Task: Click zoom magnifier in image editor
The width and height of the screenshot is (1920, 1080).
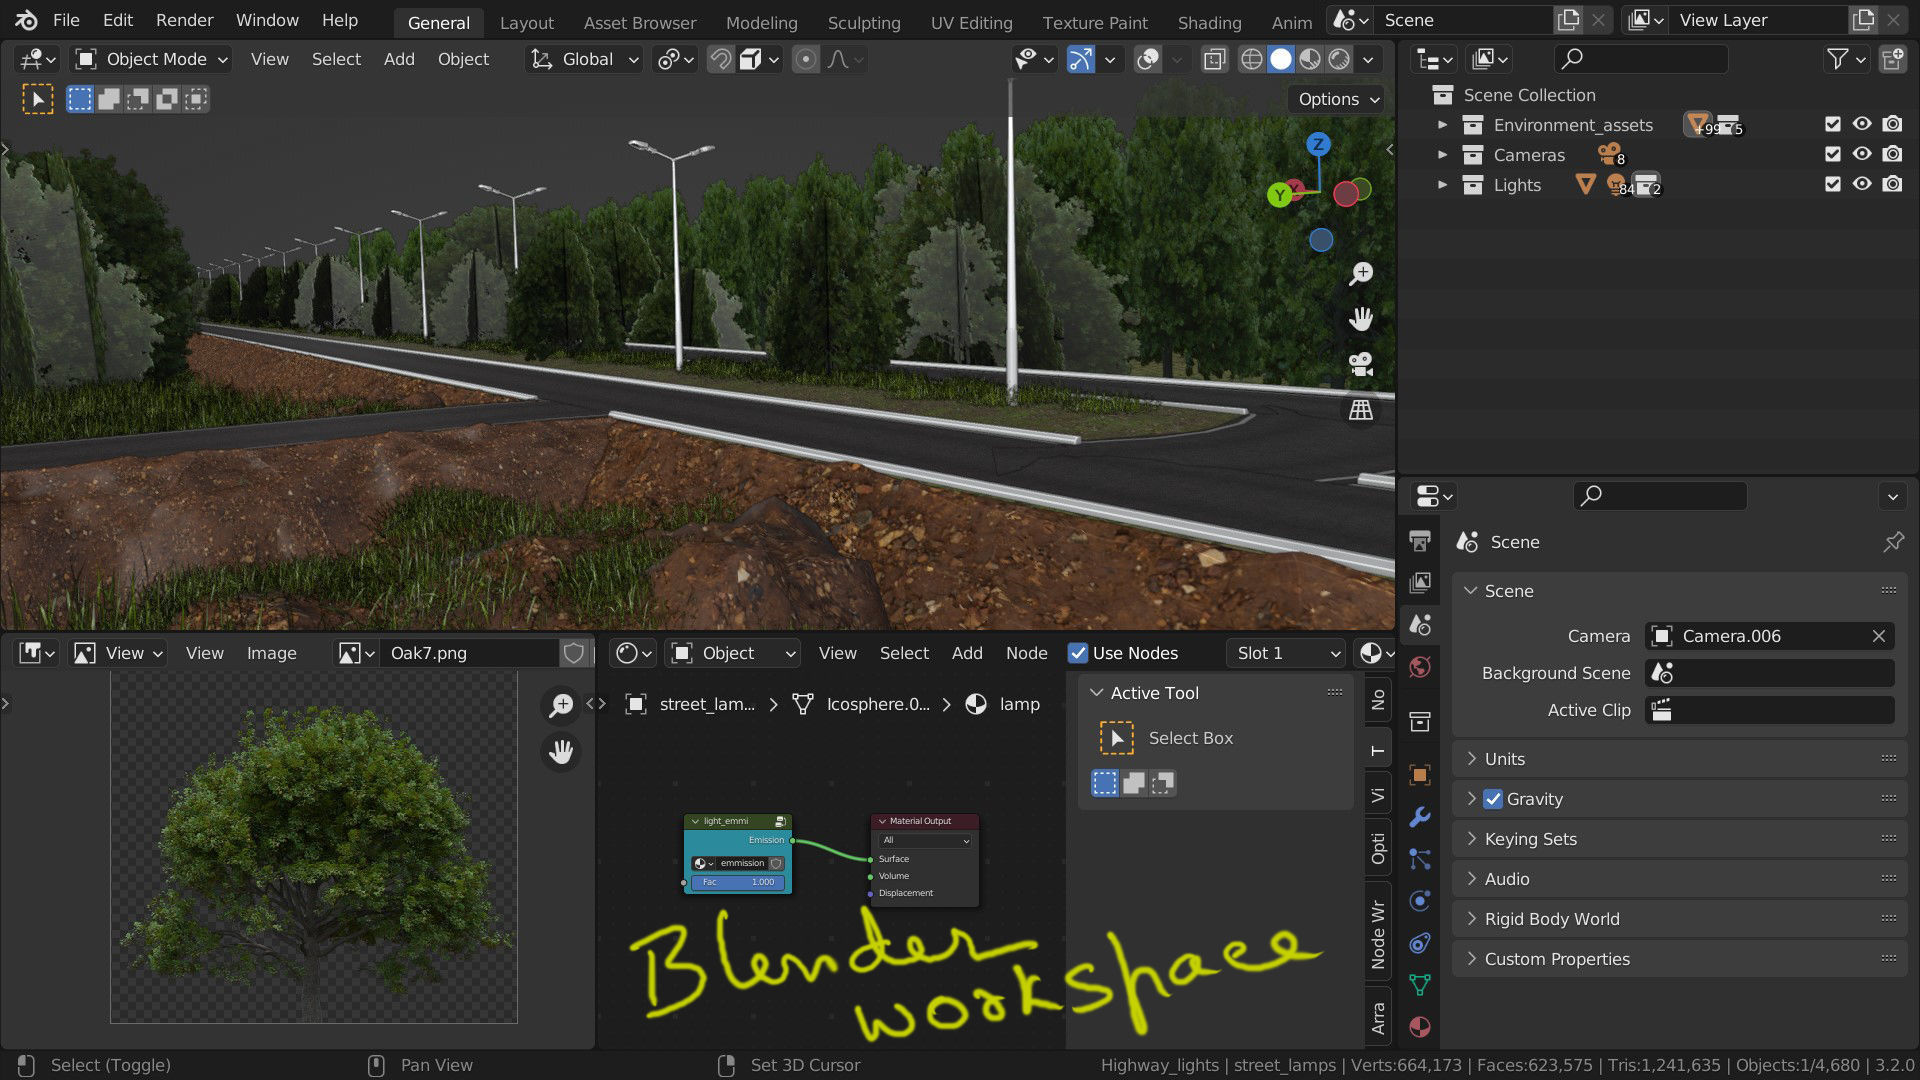Action: [x=561, y=706]
